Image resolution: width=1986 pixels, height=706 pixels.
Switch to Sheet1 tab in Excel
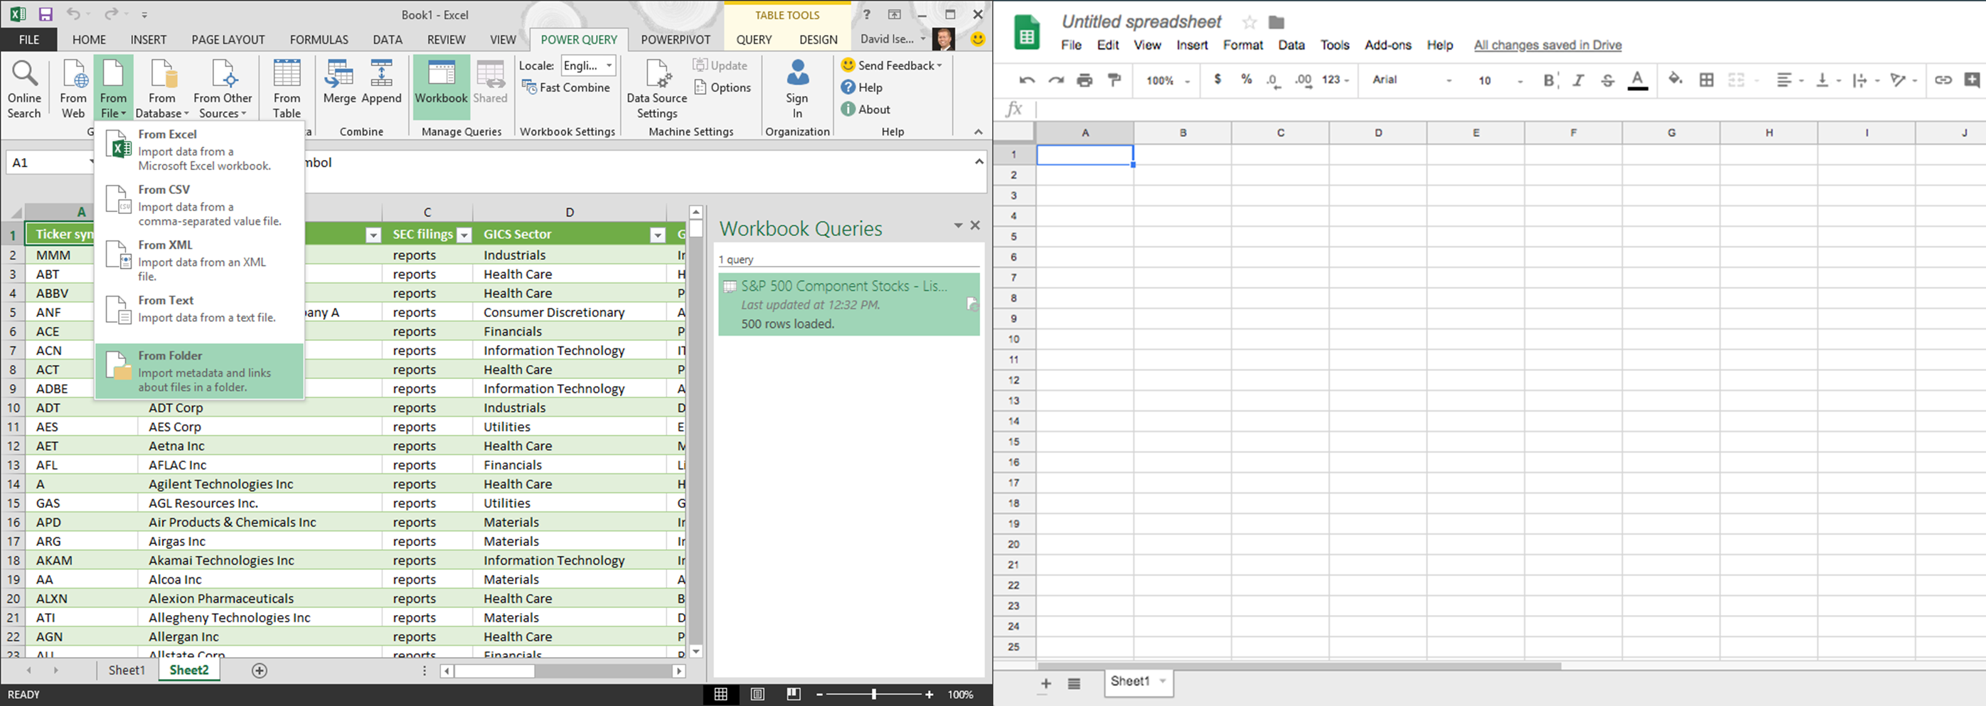(x=127, y=671)
